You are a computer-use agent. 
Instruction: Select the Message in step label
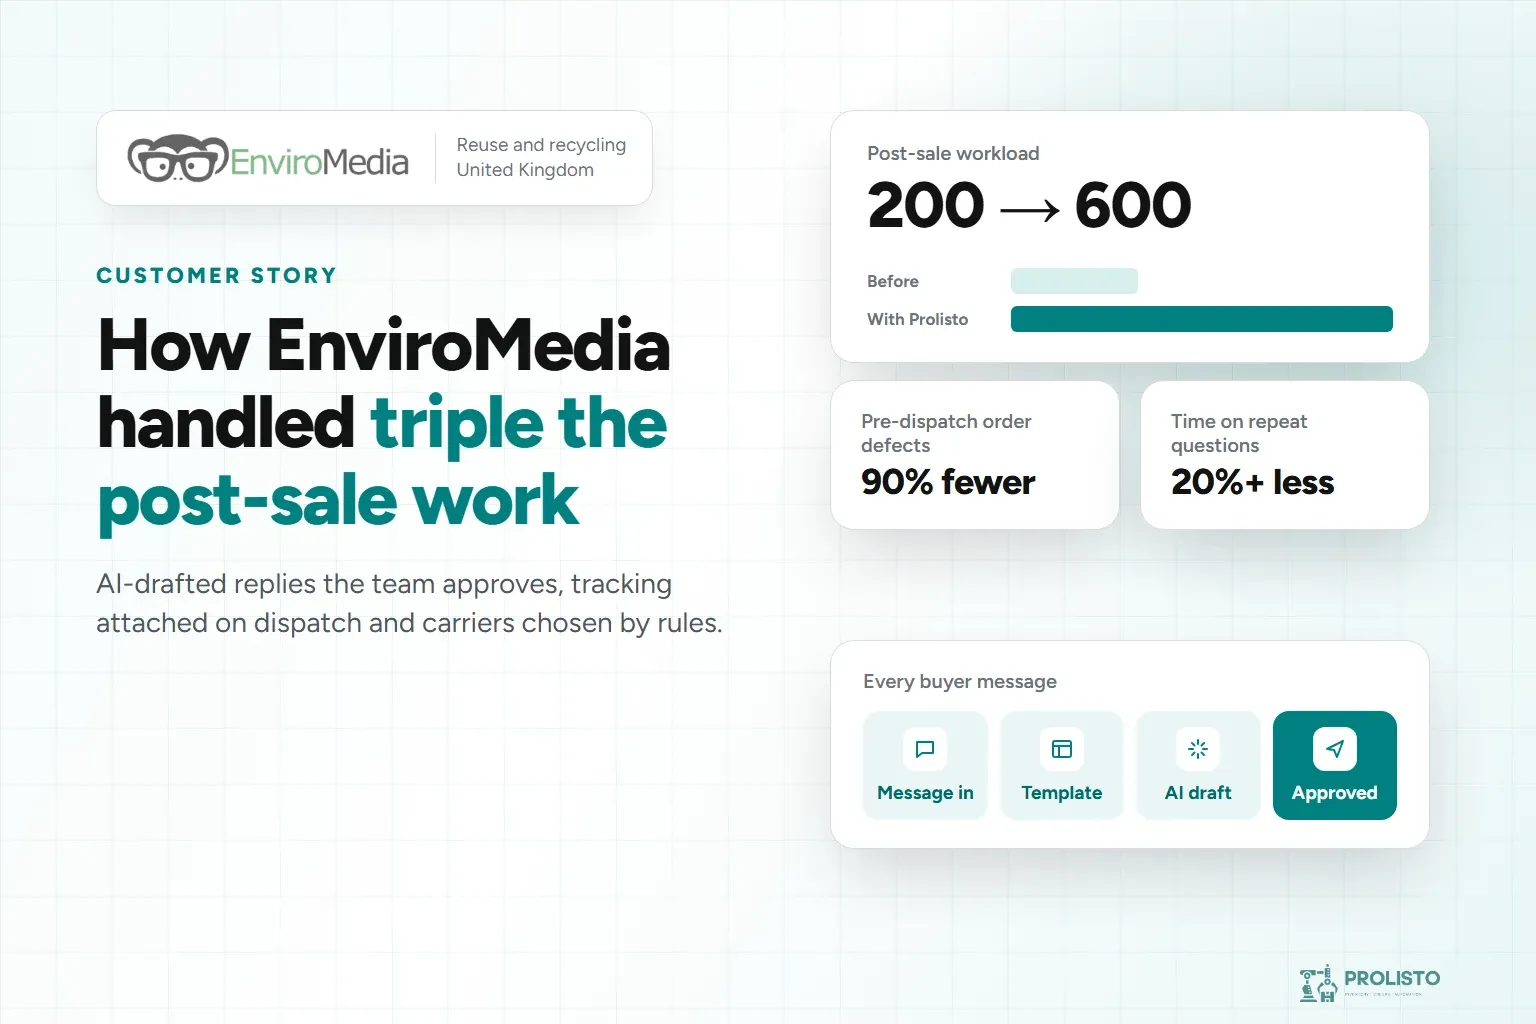pos(925,793)
